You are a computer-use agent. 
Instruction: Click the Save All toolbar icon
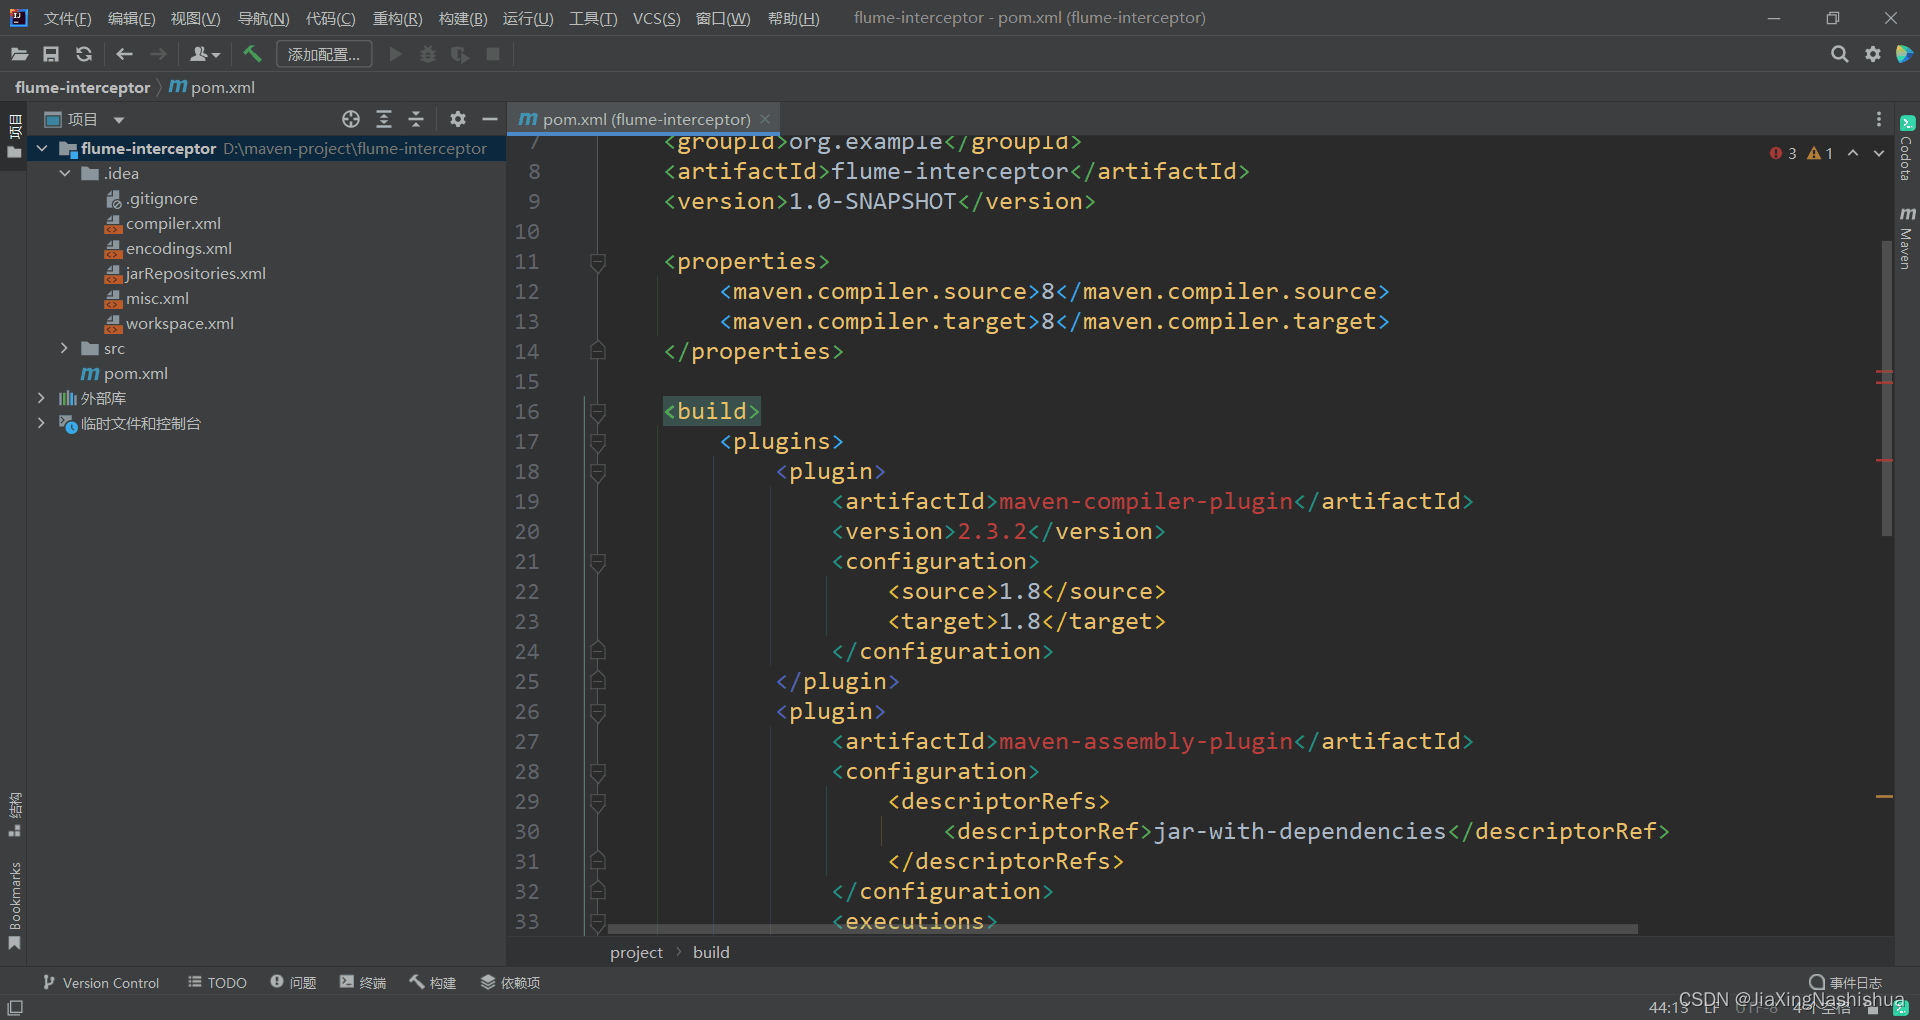click(x=51, y=54)
